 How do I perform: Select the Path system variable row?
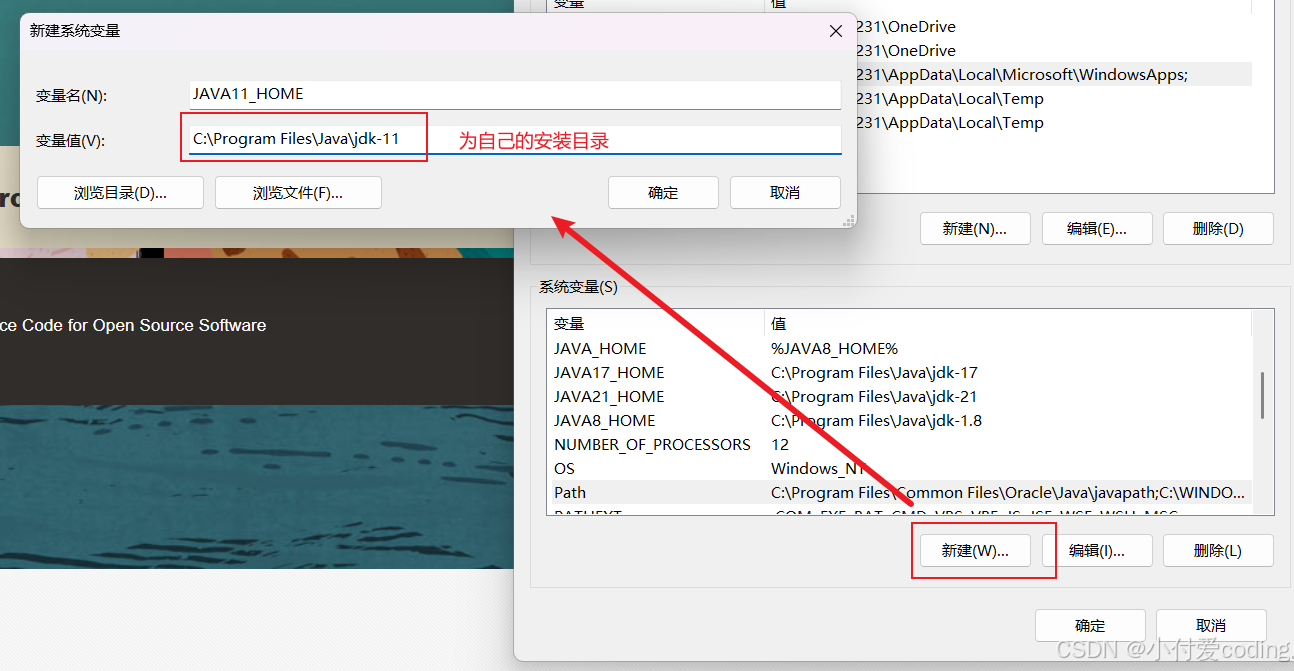point(899,493)
